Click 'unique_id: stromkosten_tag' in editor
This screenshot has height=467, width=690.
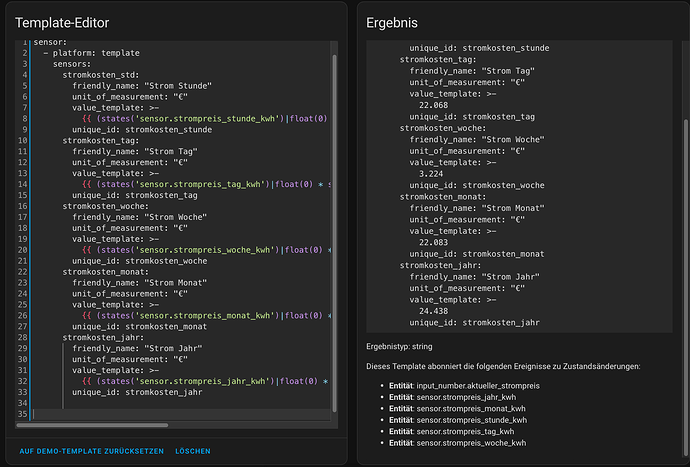[x=135, y=195]
